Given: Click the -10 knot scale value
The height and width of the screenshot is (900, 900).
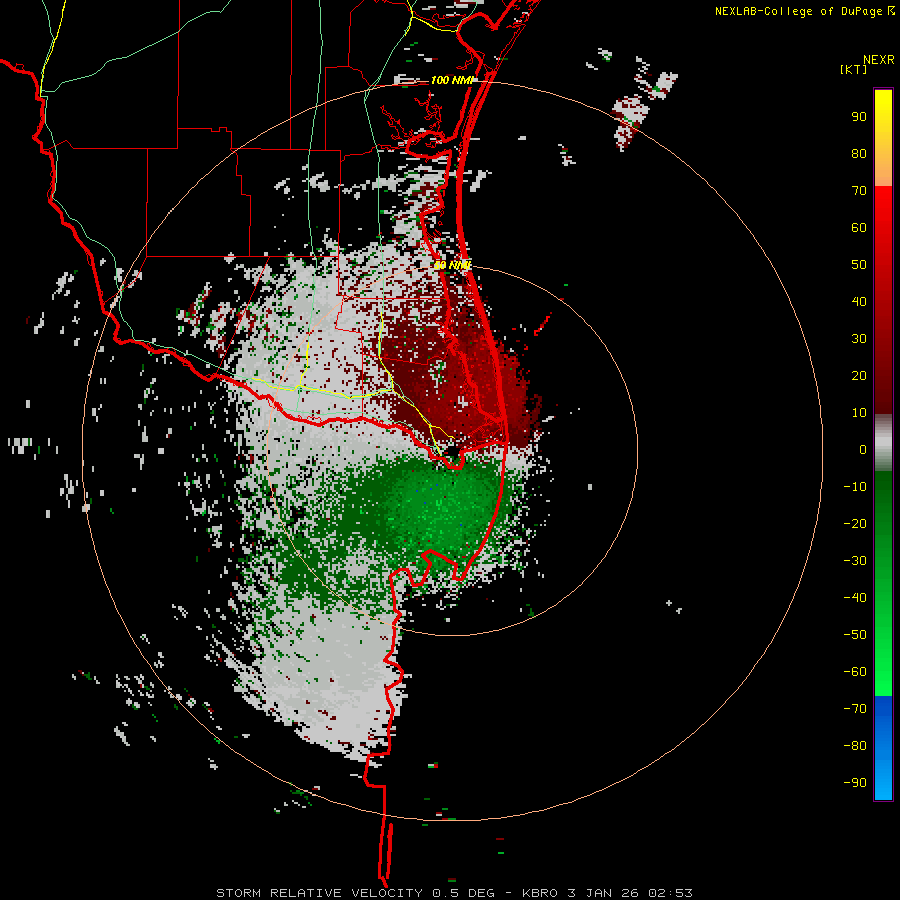Looking at the screenshot, I should pos(855,487).
